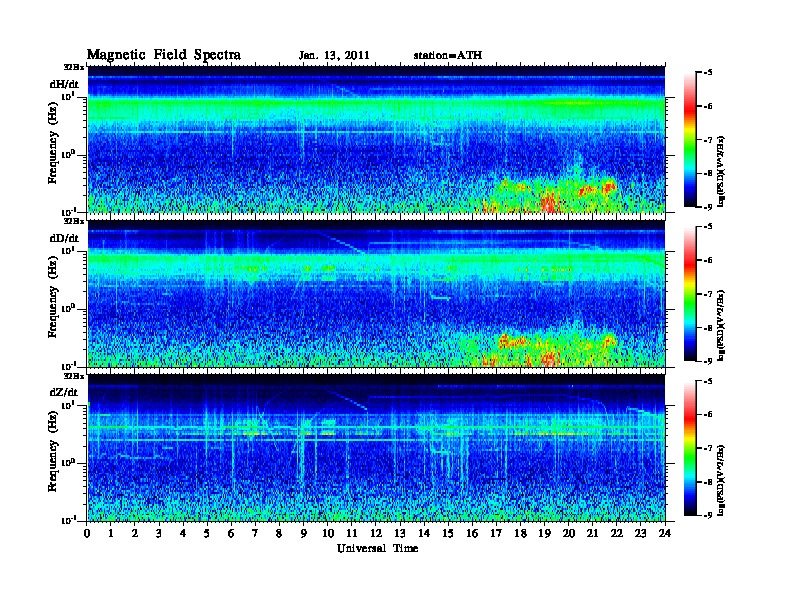Click hour tick label '2' on the time axis
The height and width of the screenshot is (612, 792).
[135, 533]
